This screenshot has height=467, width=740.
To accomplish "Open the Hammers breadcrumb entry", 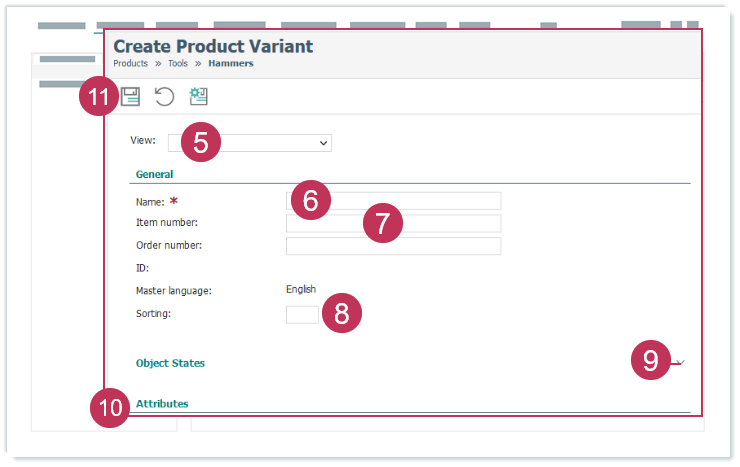I will pyautogui.click(x=230, y=63).
